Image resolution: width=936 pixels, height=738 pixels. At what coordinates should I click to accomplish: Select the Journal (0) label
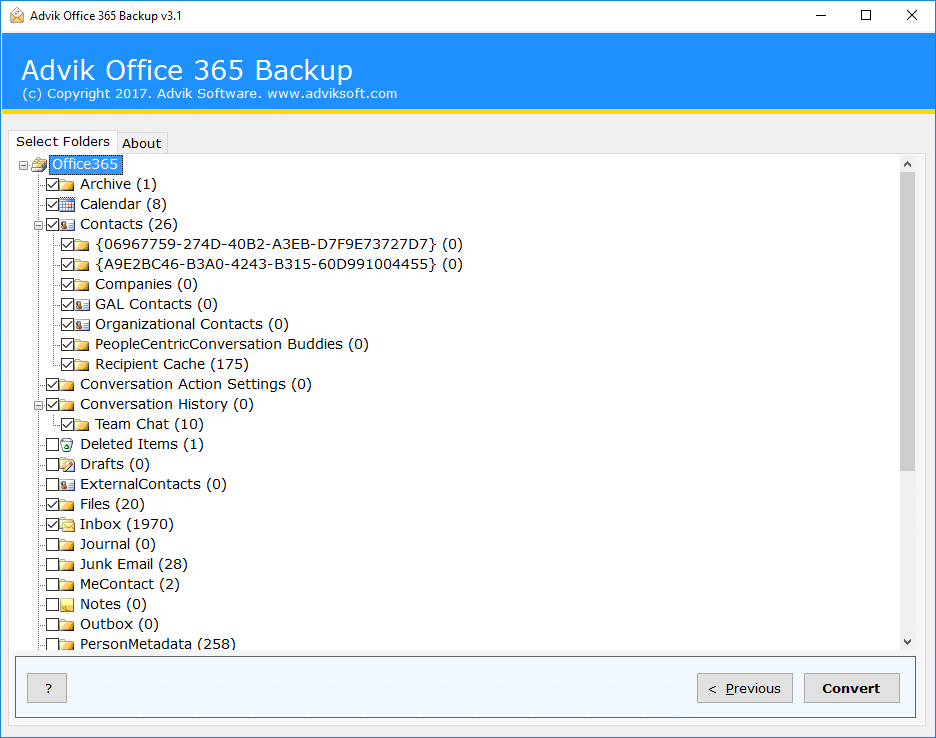(118, 545)
